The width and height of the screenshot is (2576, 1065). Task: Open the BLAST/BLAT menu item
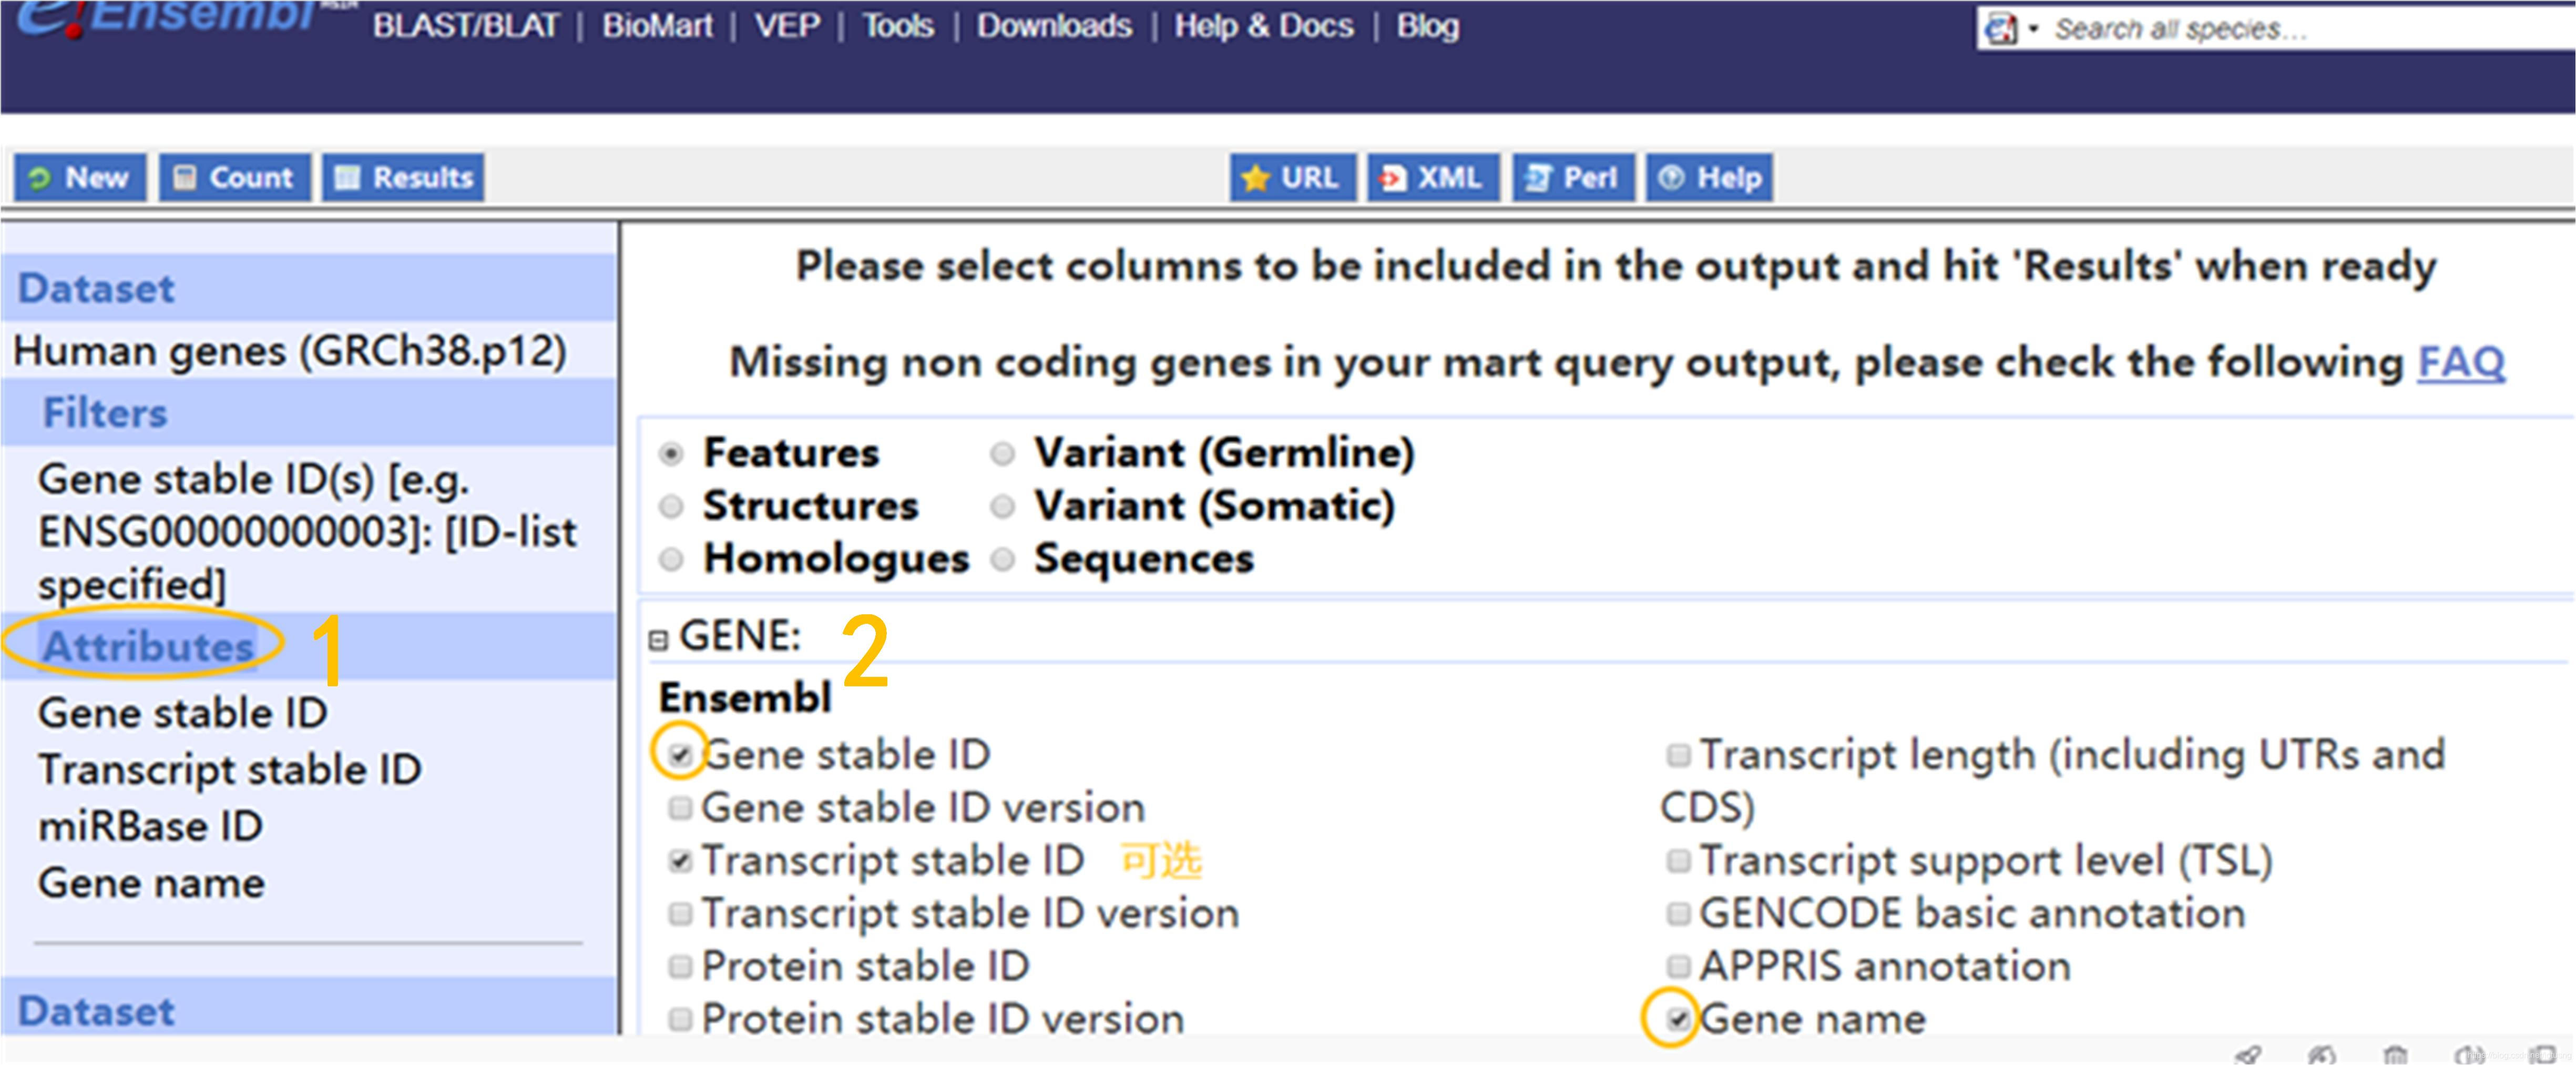pyautogui.click(x=466, y=26)
